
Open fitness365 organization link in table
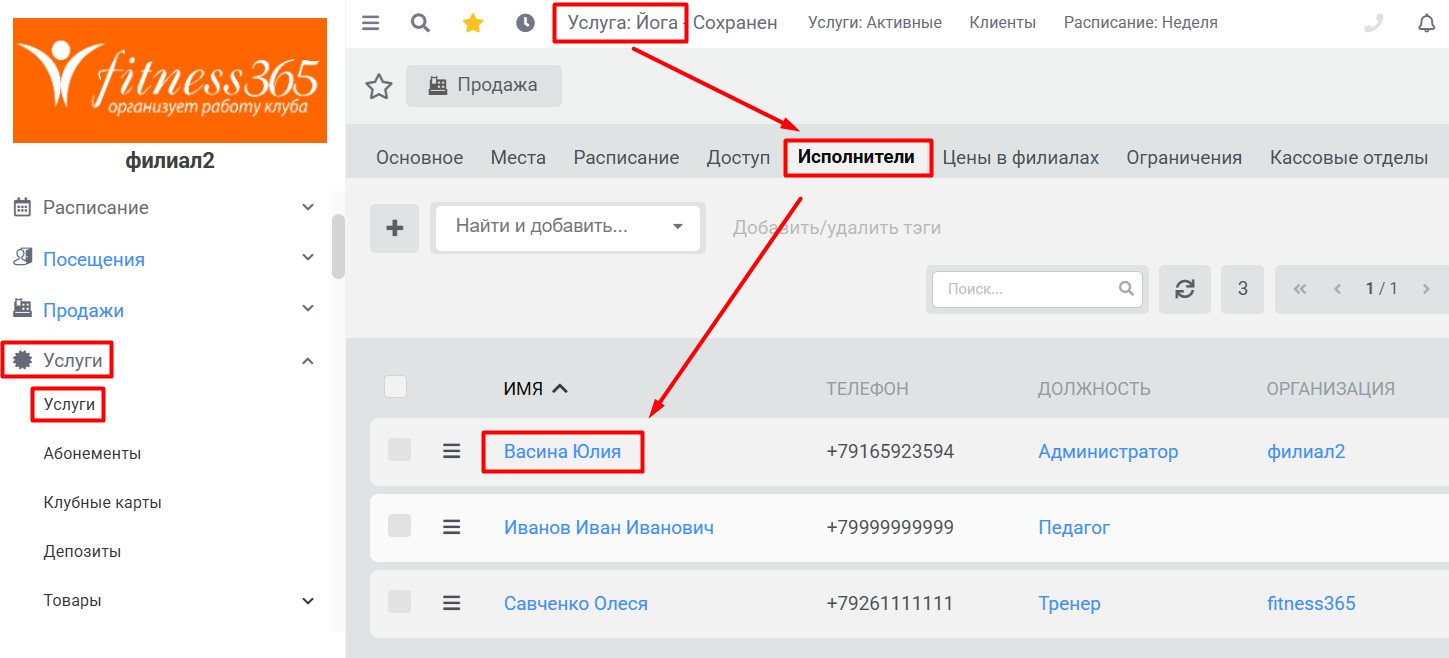tap(1311, 603)
